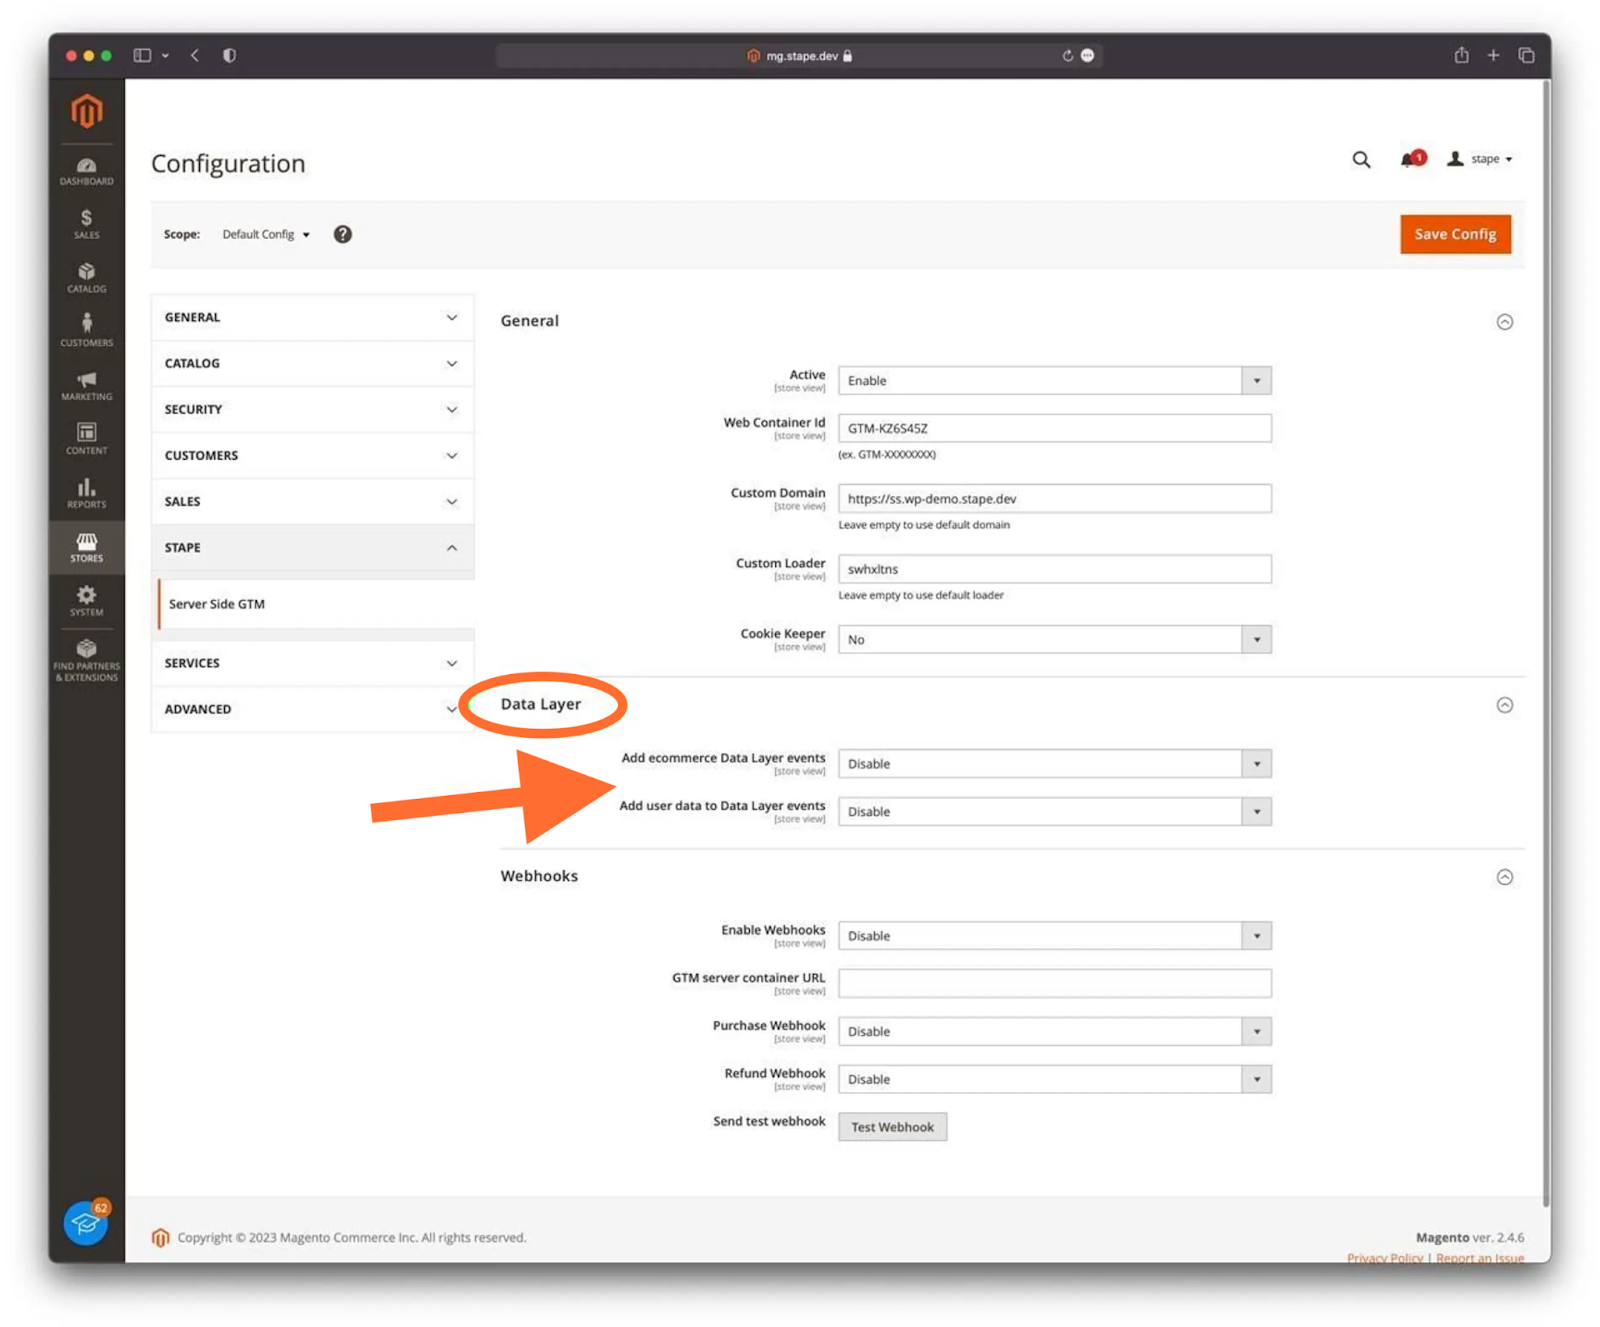Click the Custom Domain field
Image resolution: width=1600 pixels, height=1327 pixels.
[1054, 498]
